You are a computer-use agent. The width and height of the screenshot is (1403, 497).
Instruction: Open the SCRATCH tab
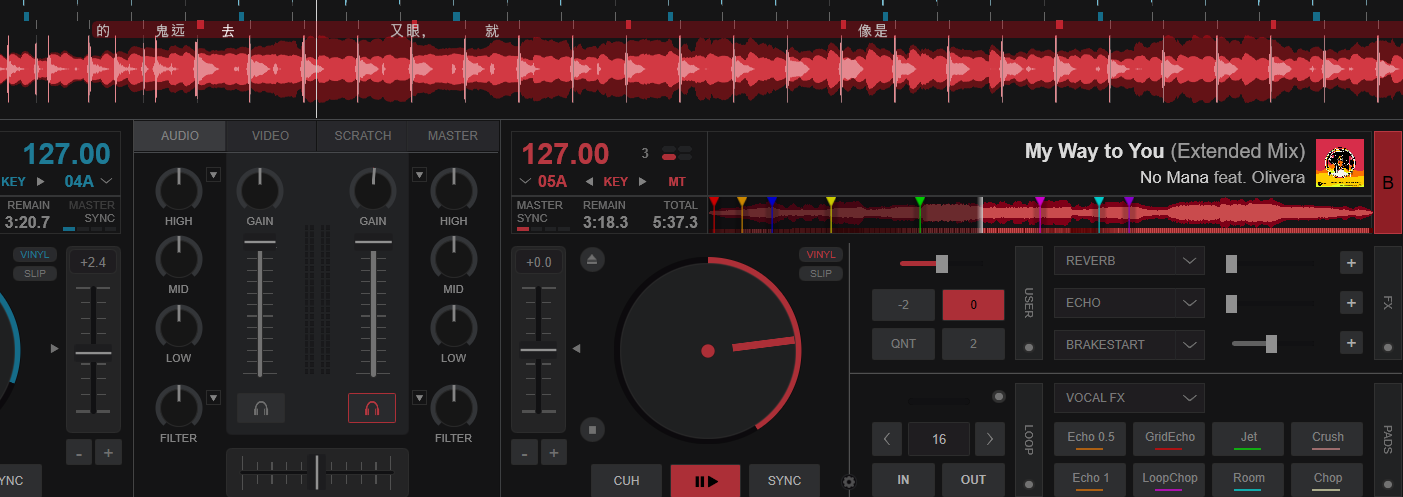[362, 136]
